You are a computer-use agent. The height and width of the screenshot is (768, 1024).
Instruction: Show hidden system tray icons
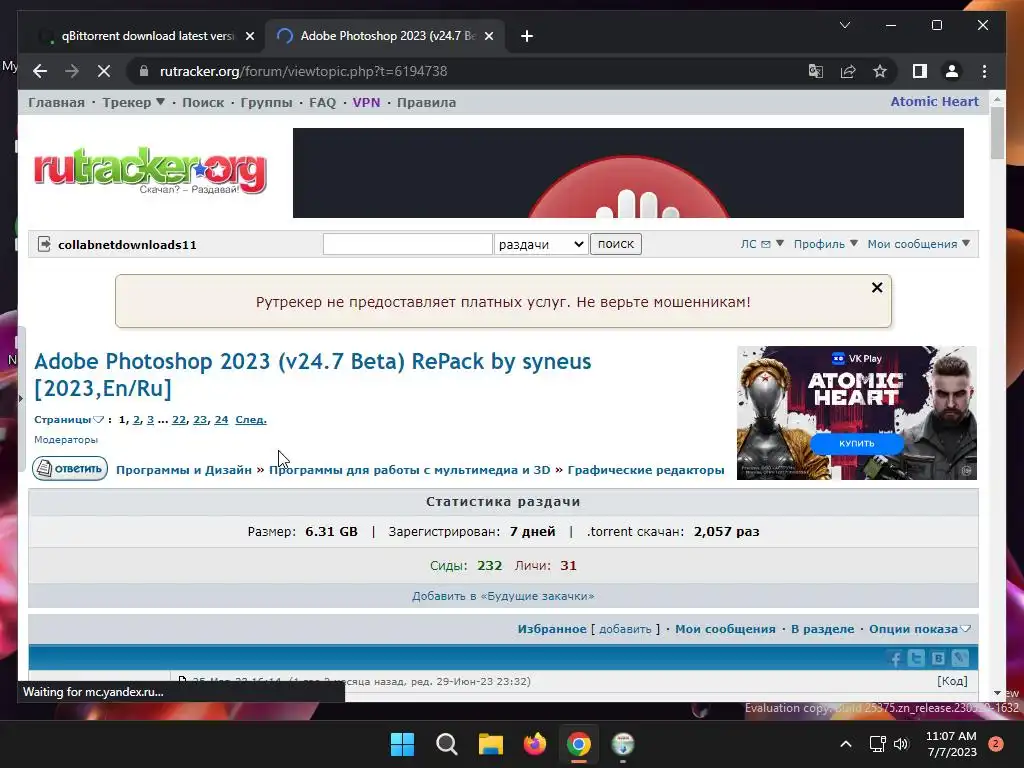[846, 744]
